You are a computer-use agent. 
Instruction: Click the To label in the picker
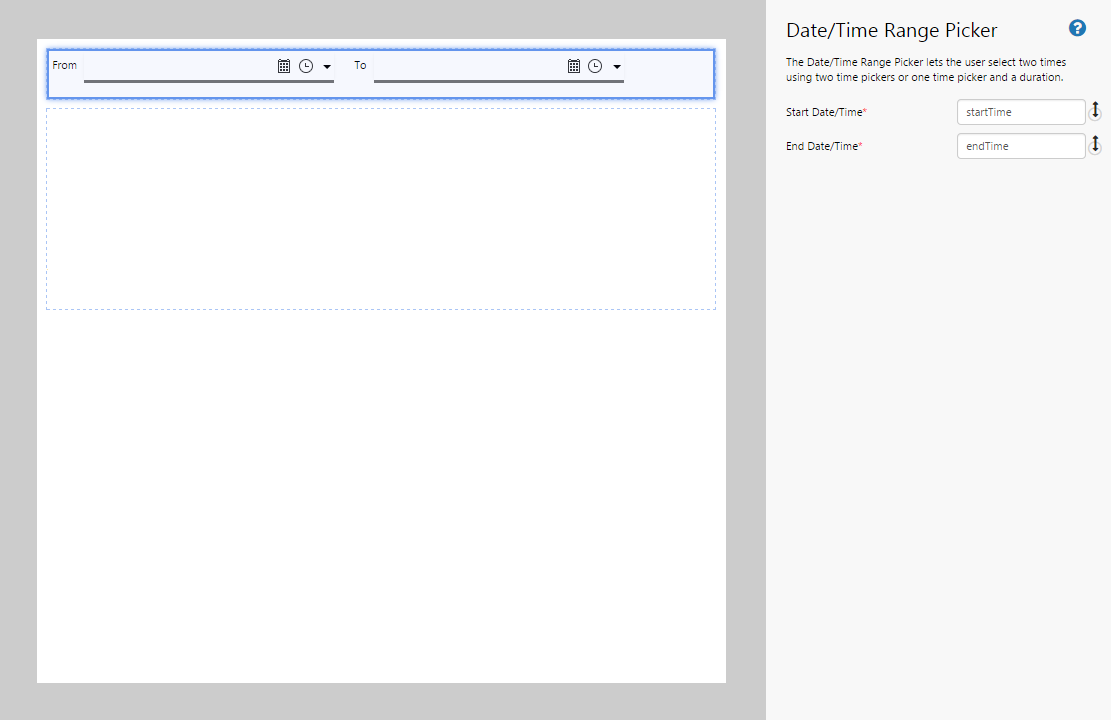[x=360, y=65]
